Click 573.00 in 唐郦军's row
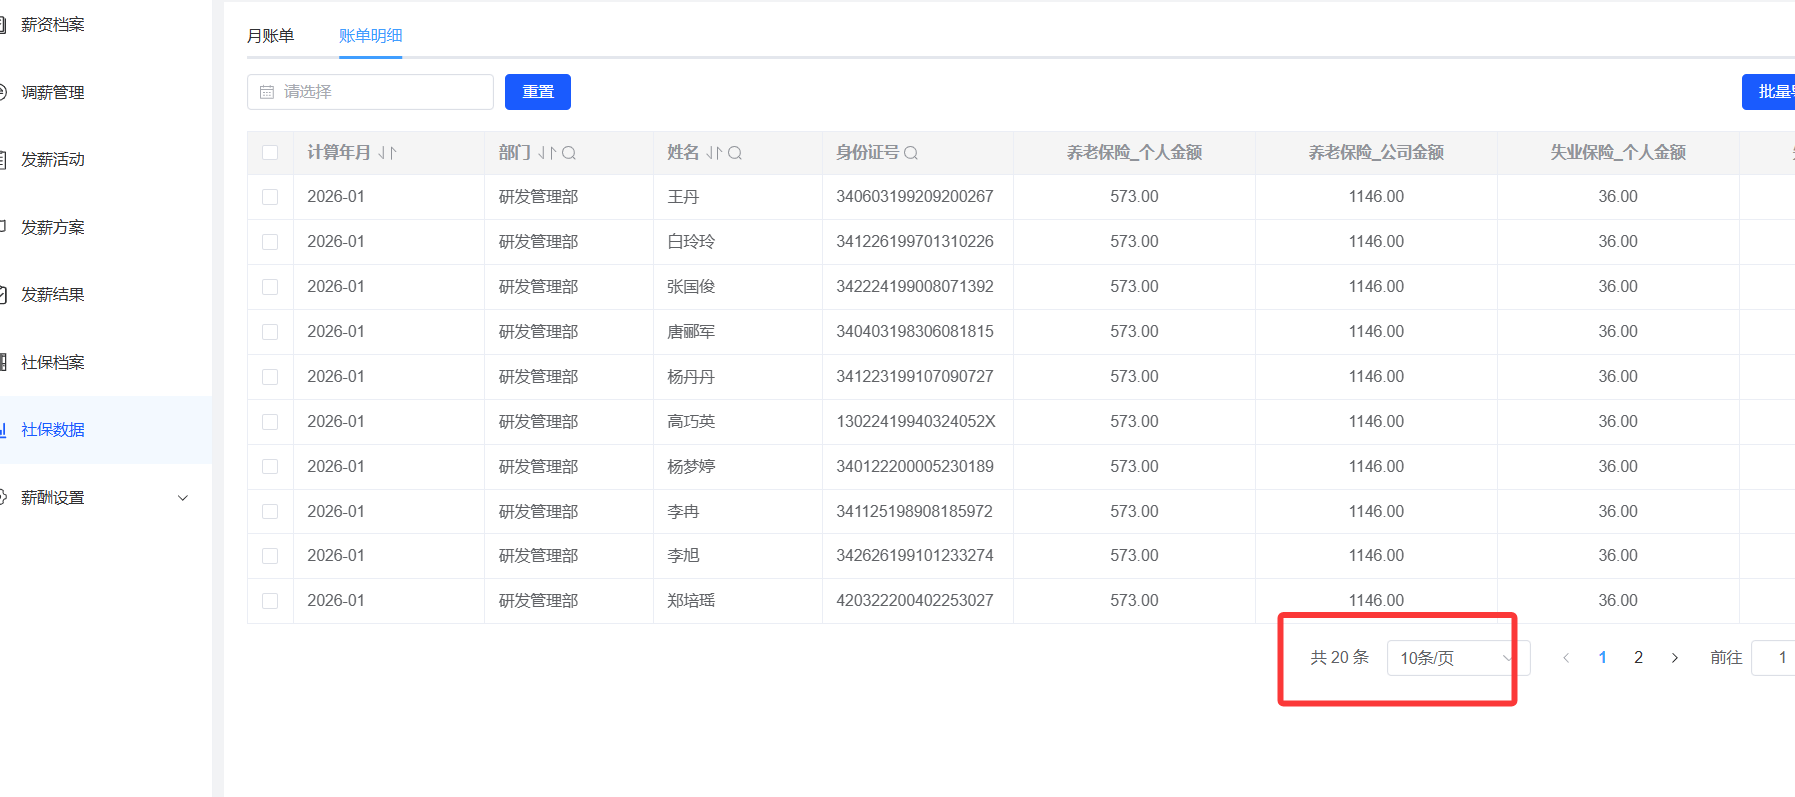Viewport: 1795px width, 797px height. point(1134,332)
